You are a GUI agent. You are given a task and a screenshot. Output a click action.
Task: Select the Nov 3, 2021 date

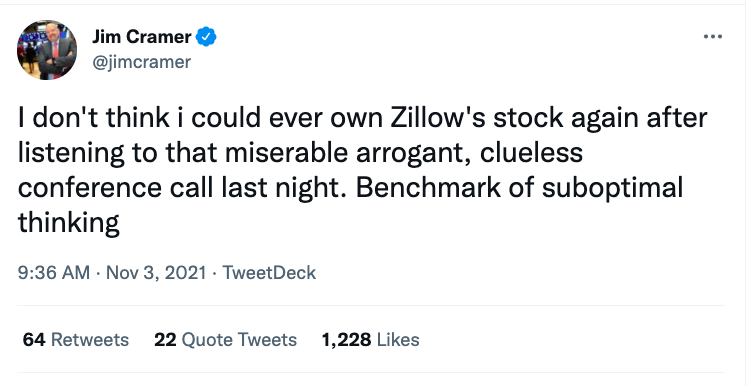click(x=156, y=272)
